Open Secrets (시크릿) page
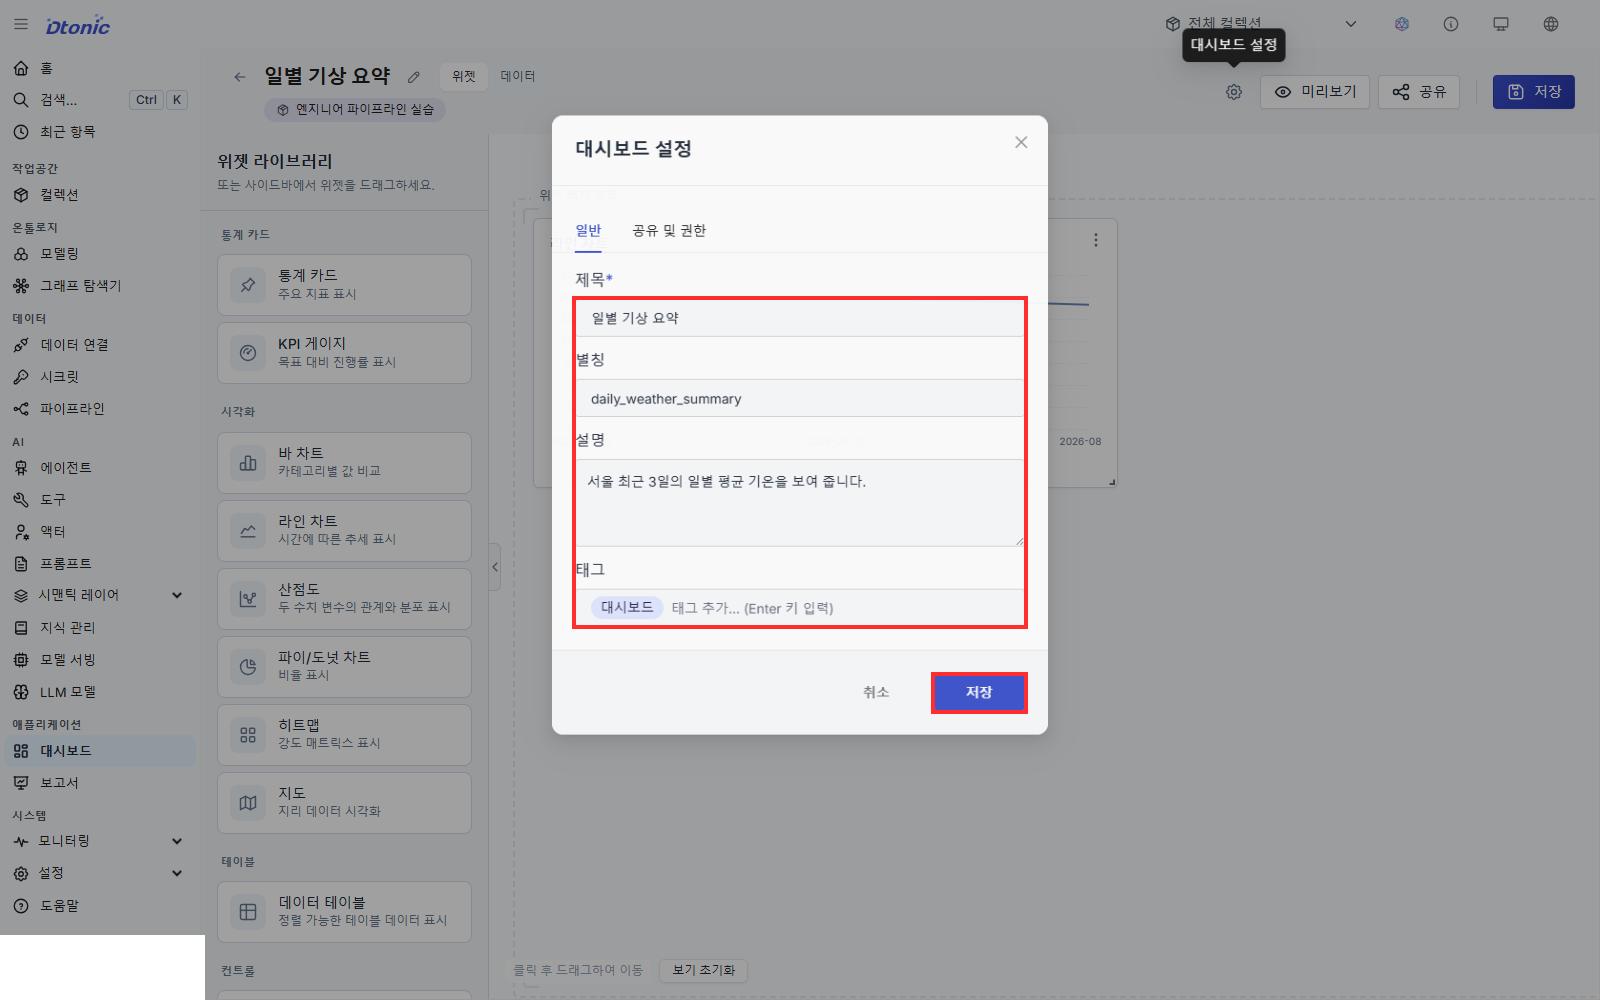1600x1000 pixels. tap(100, 377)
